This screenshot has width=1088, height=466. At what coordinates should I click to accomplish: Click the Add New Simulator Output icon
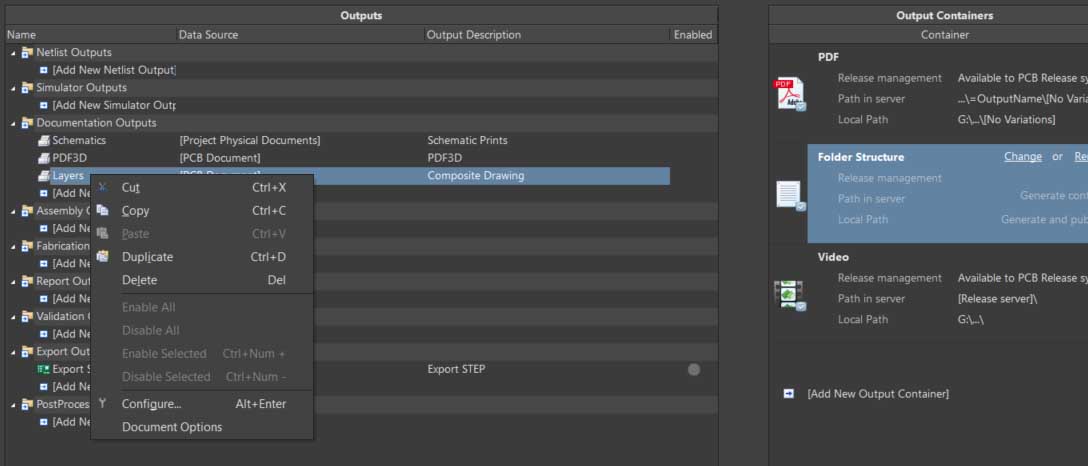tap(44, 105)
